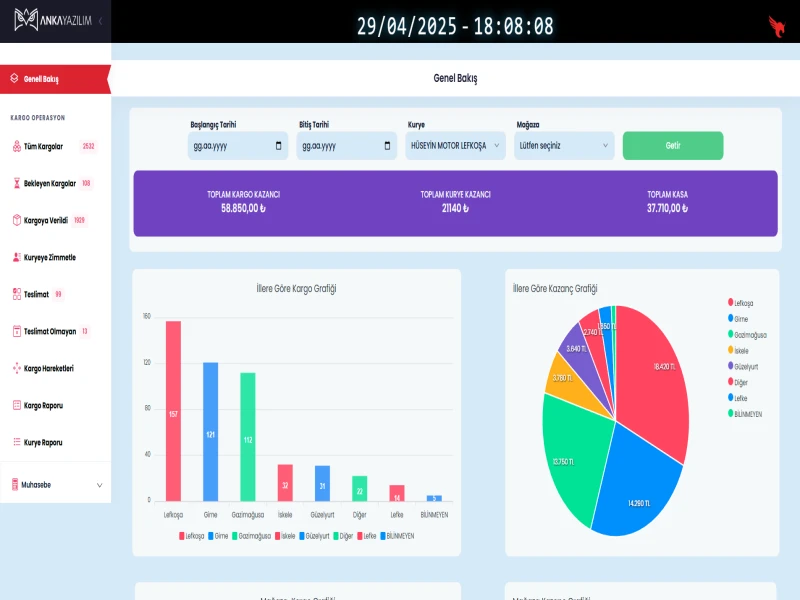Expand the Muhasebe sidebar section
This screenshot has width=800, height=600.
pos(56,485)
